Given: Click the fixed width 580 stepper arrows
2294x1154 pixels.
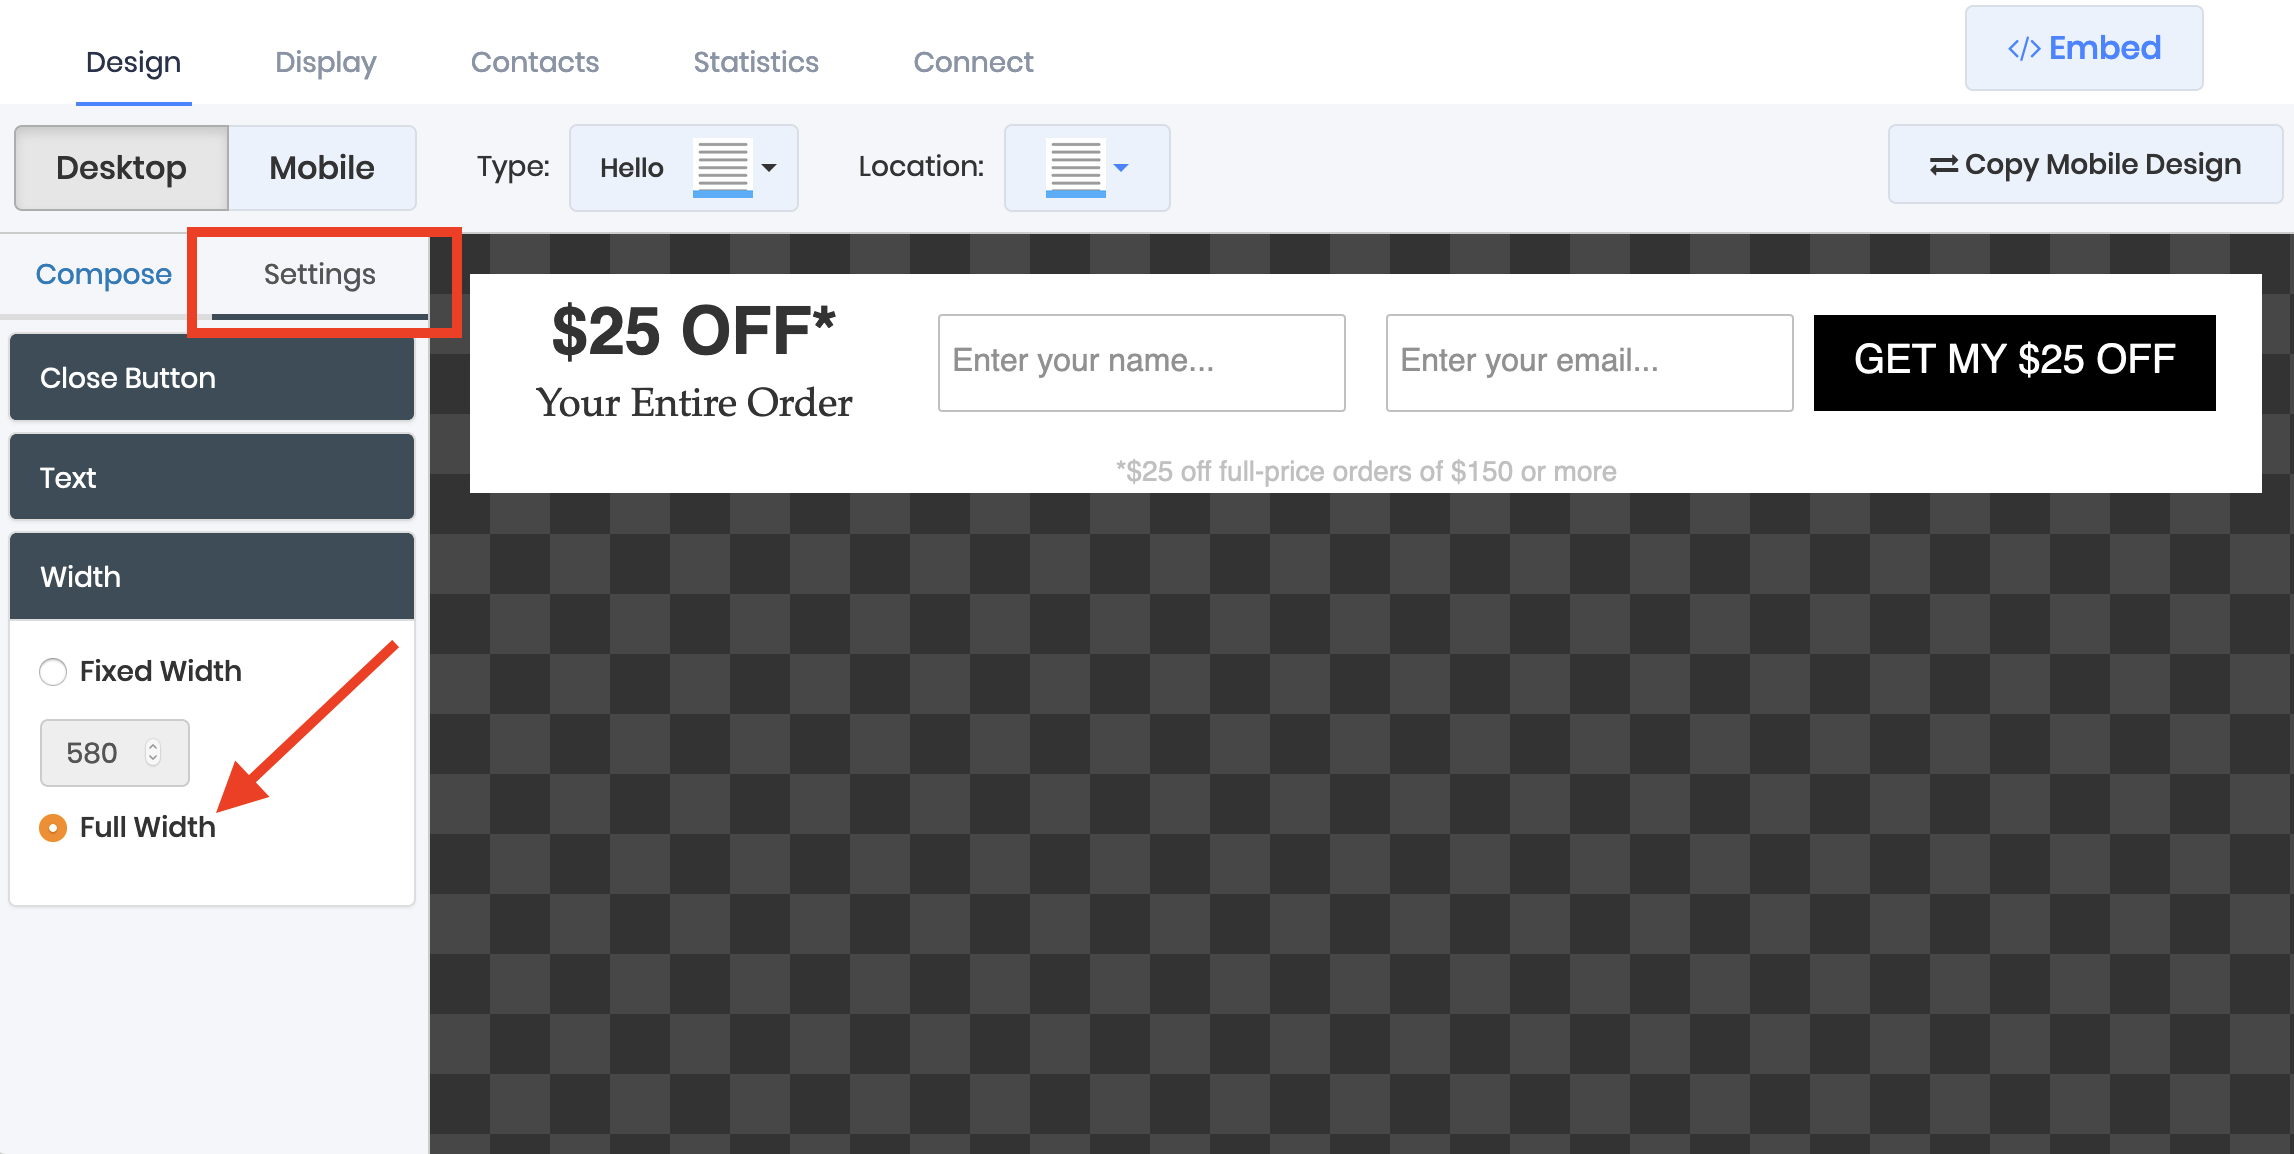Looking at the screenshot, I should (x=153, y=752).
